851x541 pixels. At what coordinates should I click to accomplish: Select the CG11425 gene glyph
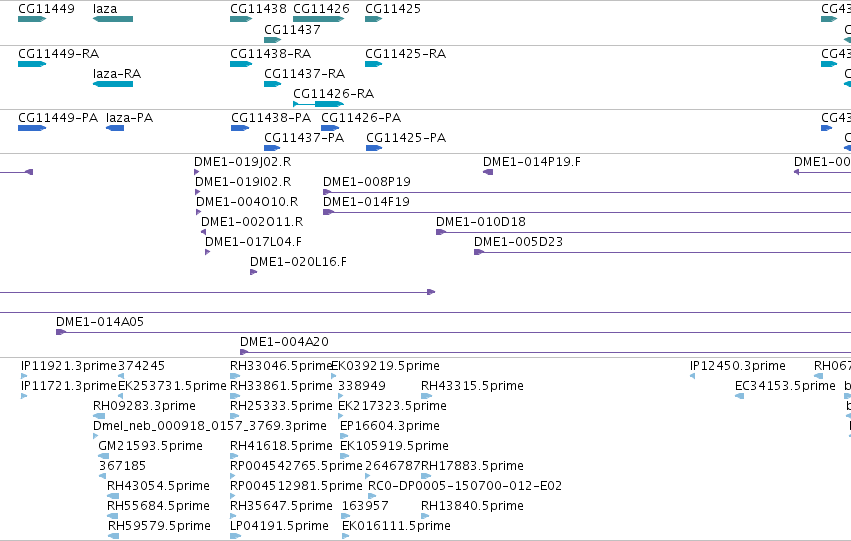(x=373, y=19)
